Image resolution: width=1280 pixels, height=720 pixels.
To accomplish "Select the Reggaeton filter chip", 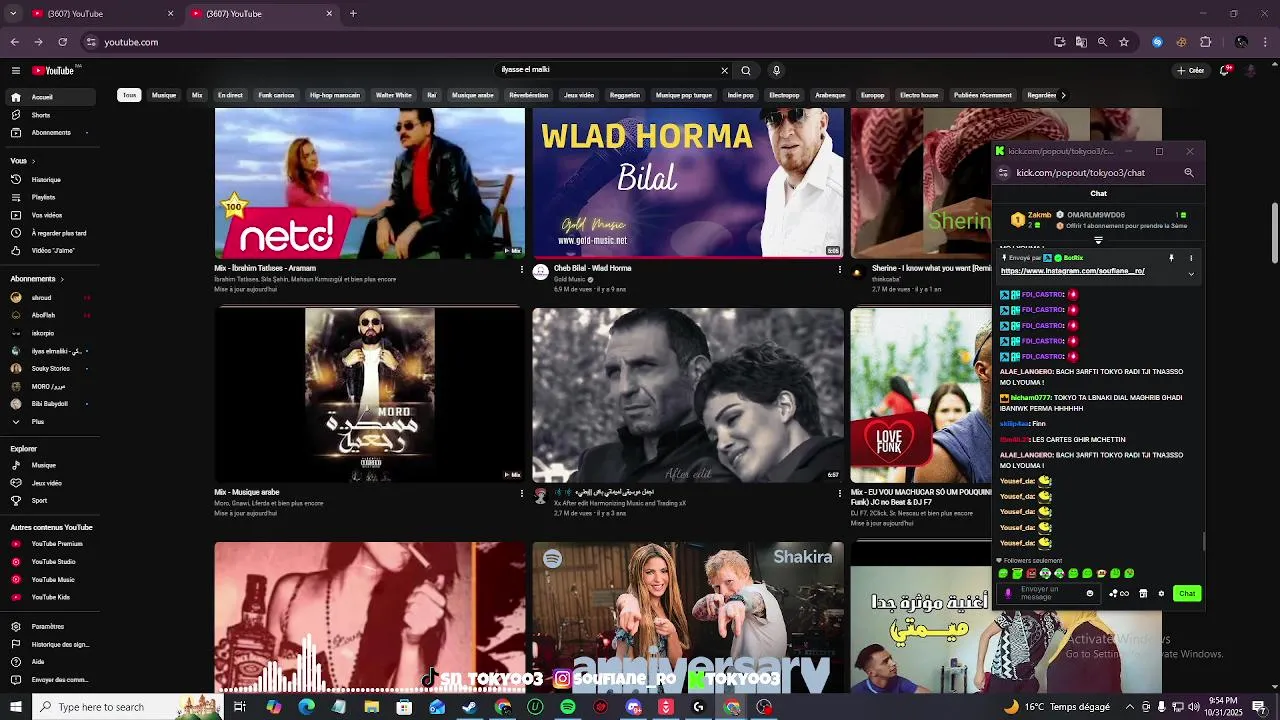I will (x=625, y=95).
